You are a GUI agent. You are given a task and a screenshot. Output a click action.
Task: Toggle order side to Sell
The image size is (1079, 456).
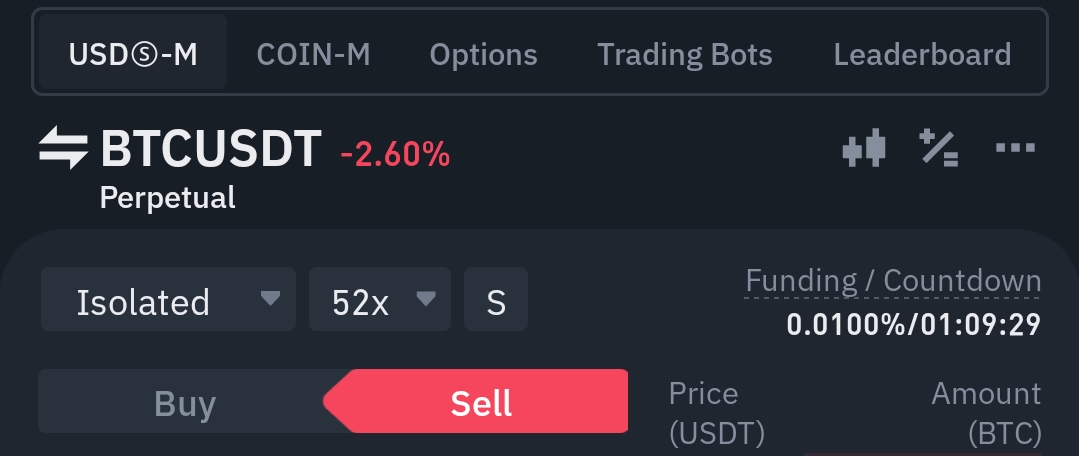pos(481,402)
